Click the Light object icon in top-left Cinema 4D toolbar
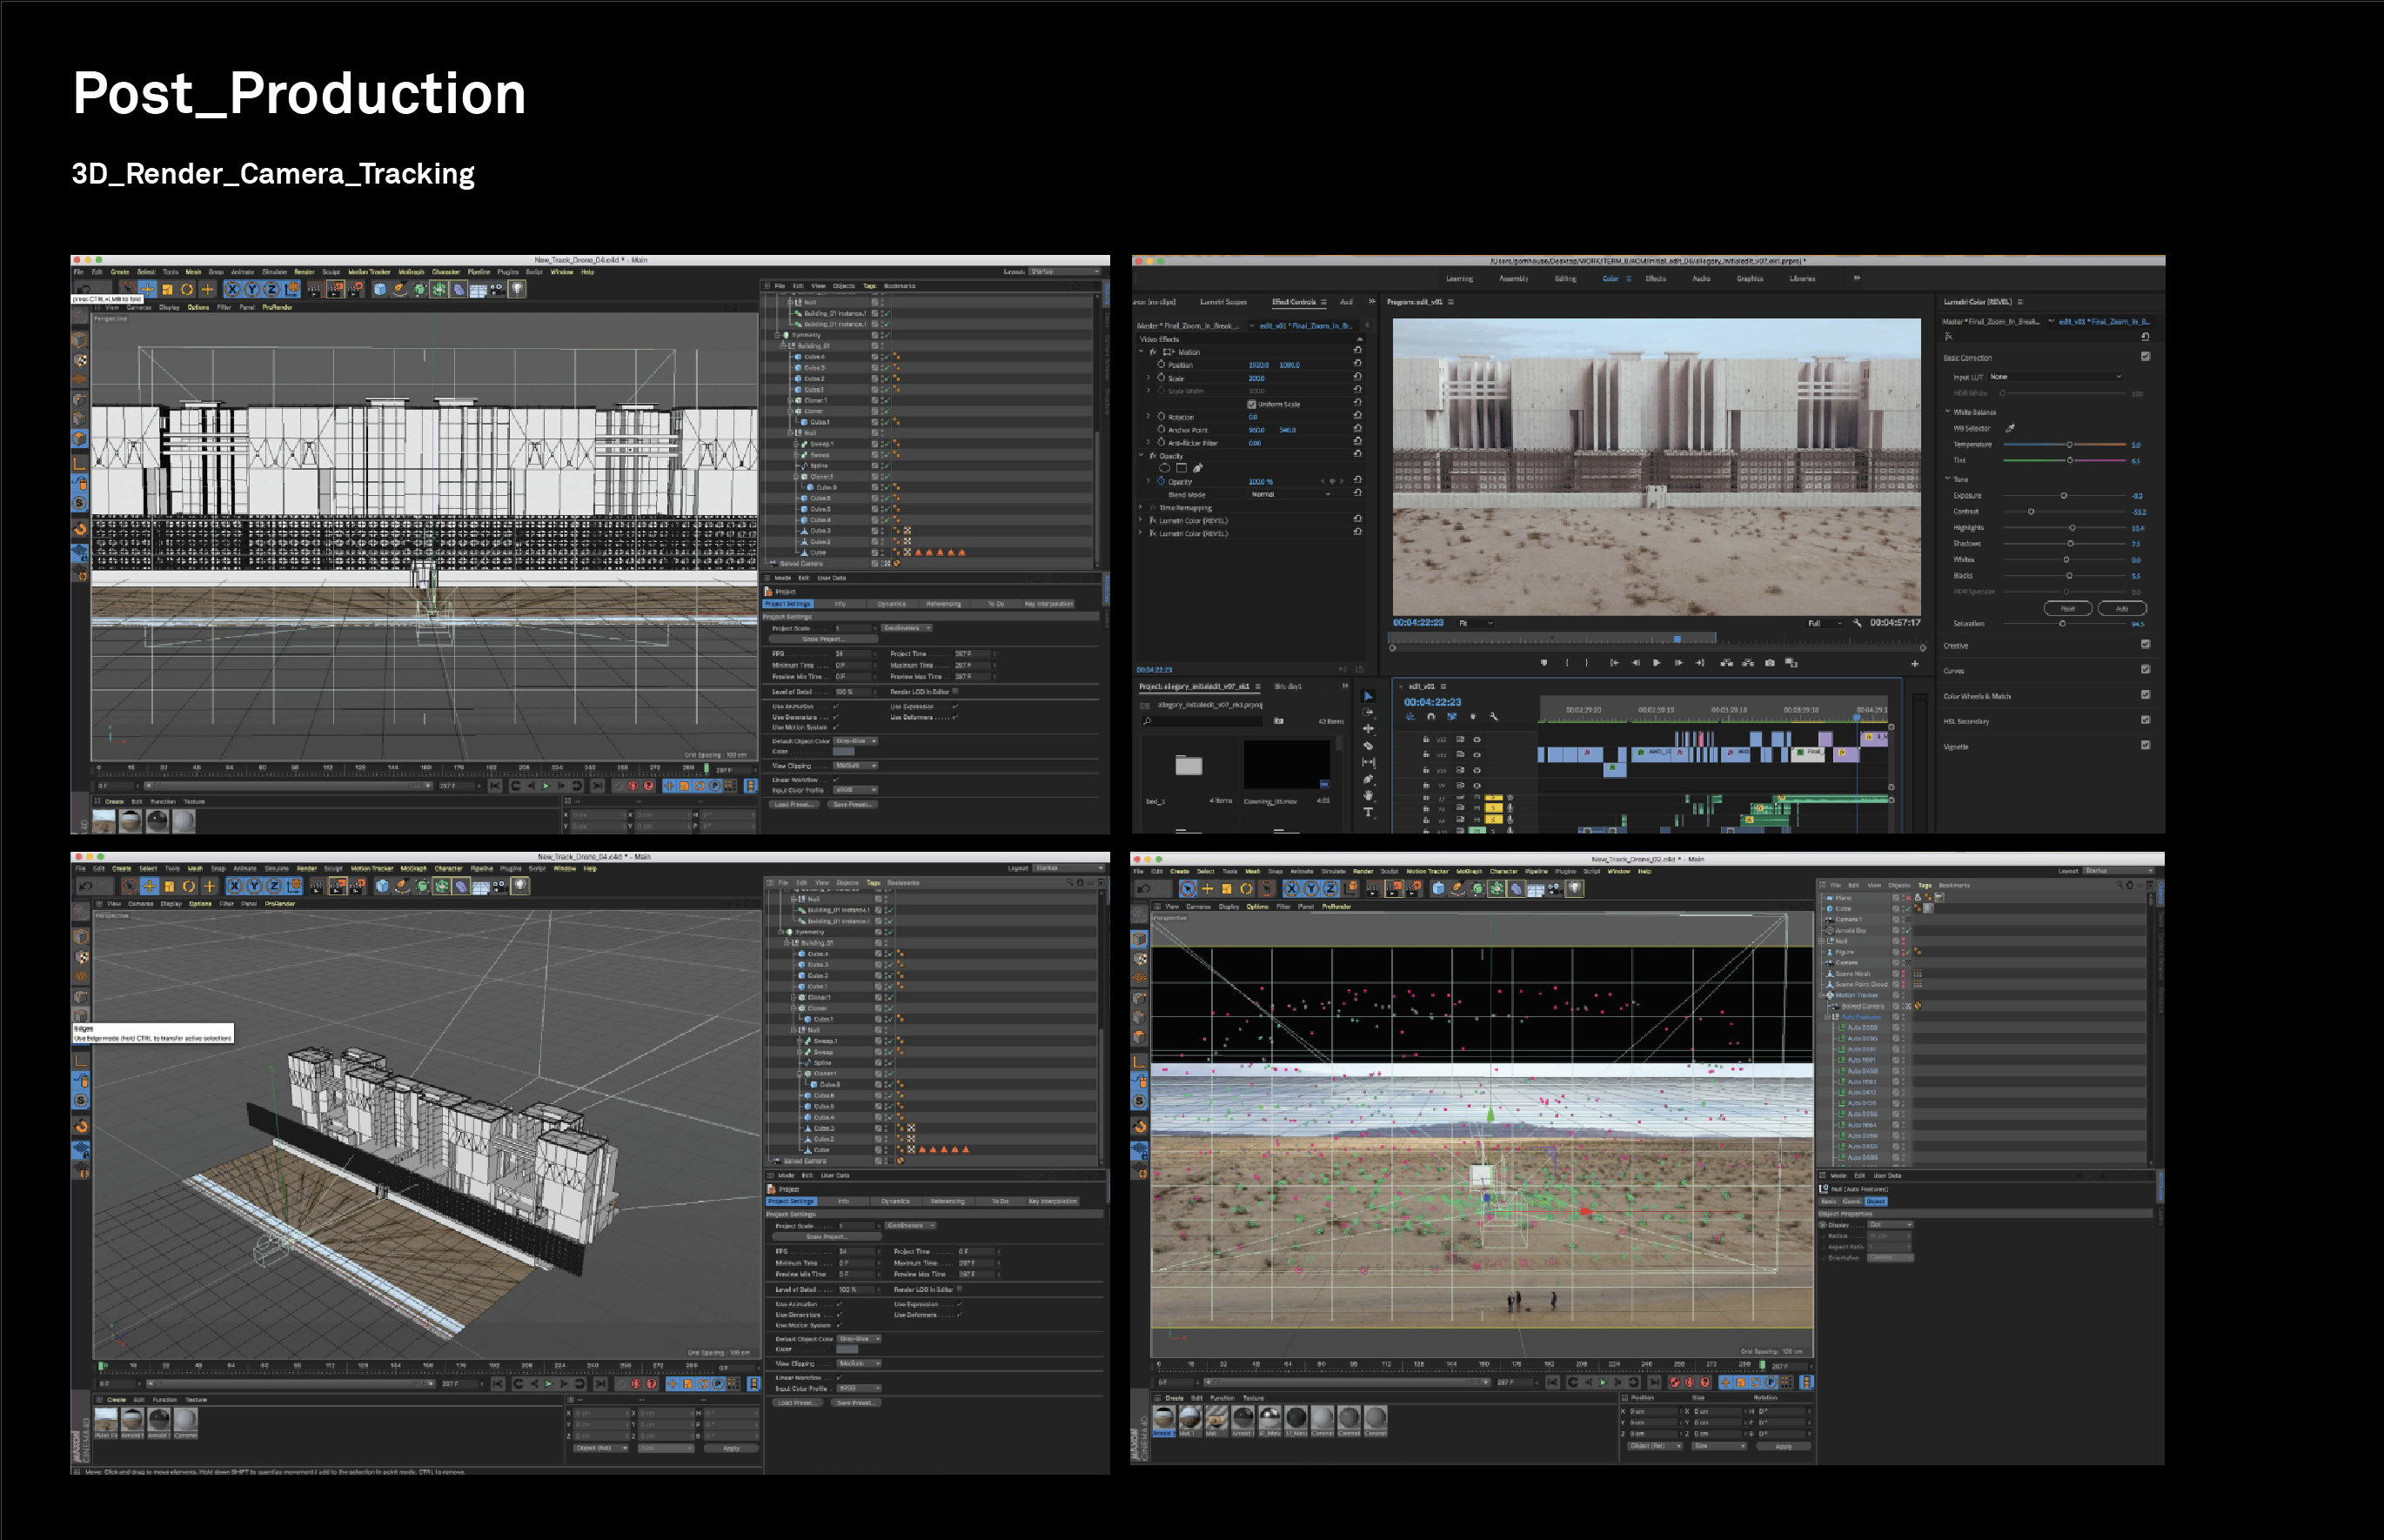 pyautogui.click(x=517, y=289)
